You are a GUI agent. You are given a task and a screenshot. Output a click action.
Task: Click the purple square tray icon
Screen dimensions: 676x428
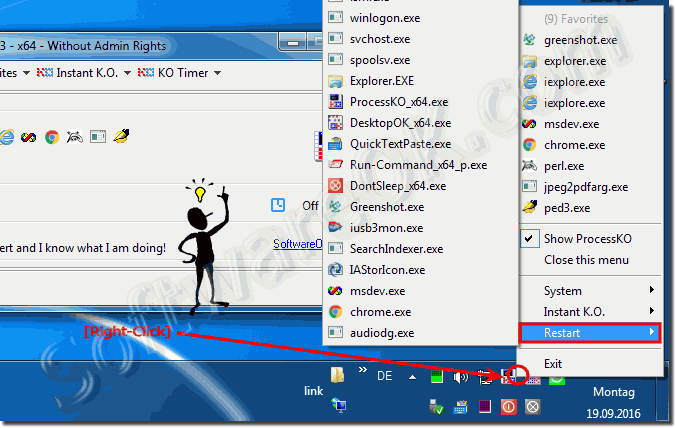pyautogui.click(x=485, y=406)
